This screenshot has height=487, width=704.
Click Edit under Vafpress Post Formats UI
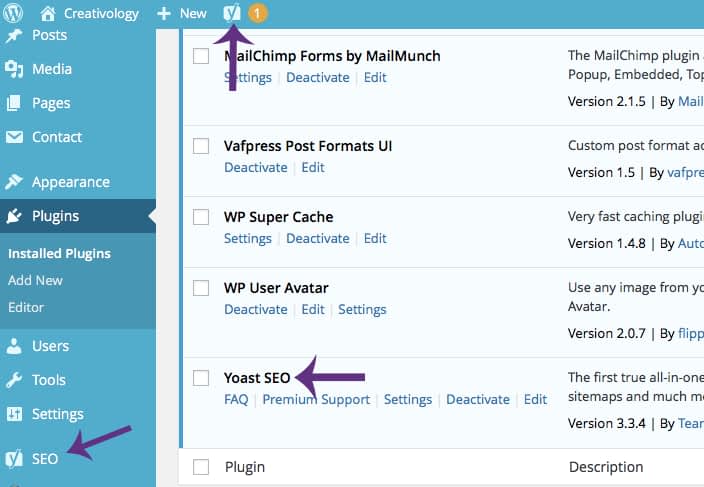coord(313,167)
